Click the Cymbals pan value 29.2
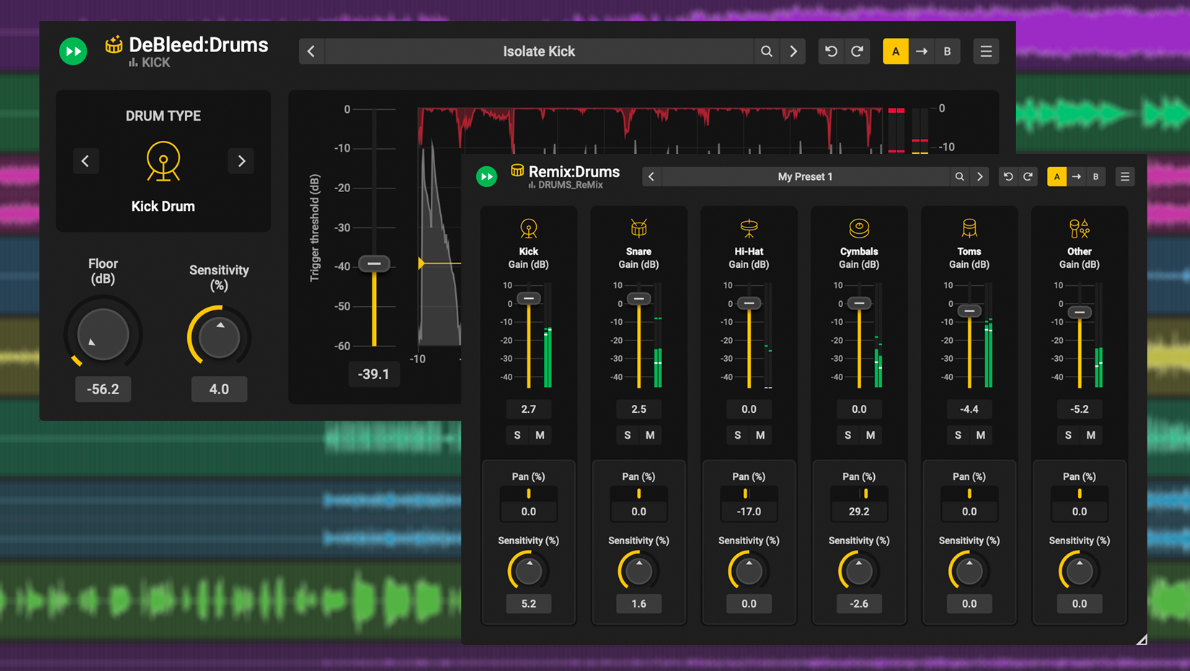Image resolution: width=1190 pixels, height=671 pixels. pyautogui.click(x=859, y=512)
